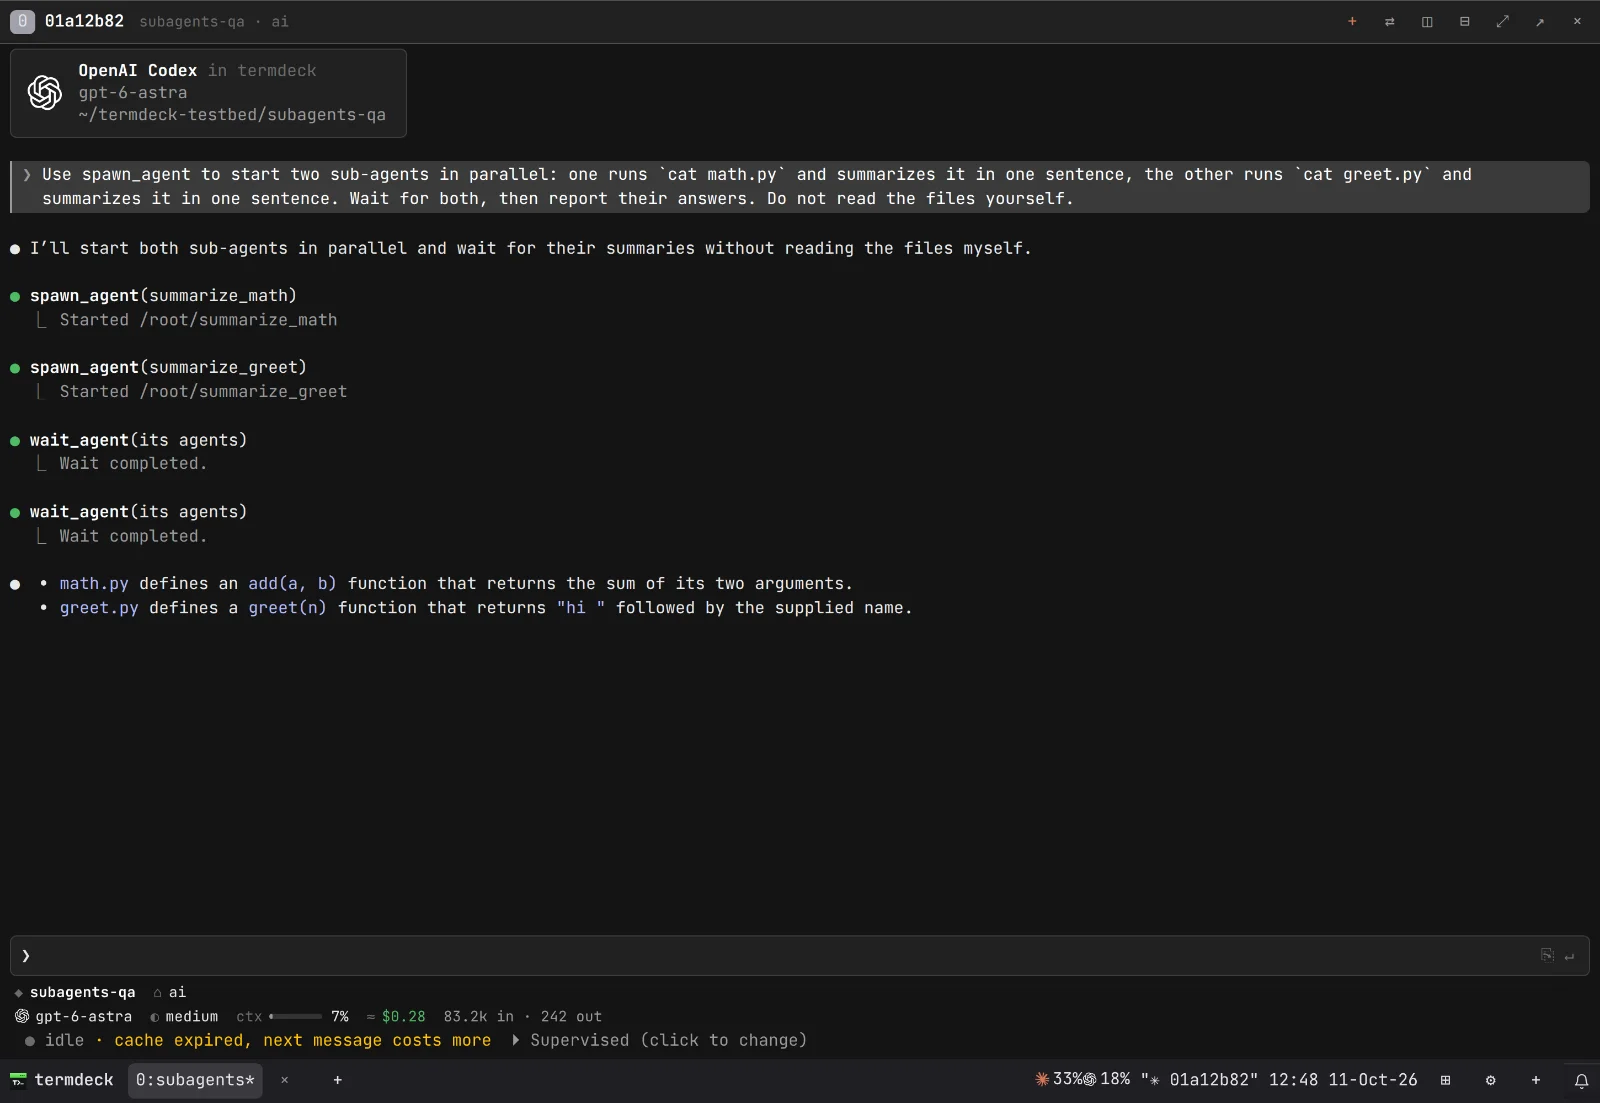Open settings via the gear icon

click(x=1490, y=1080)
